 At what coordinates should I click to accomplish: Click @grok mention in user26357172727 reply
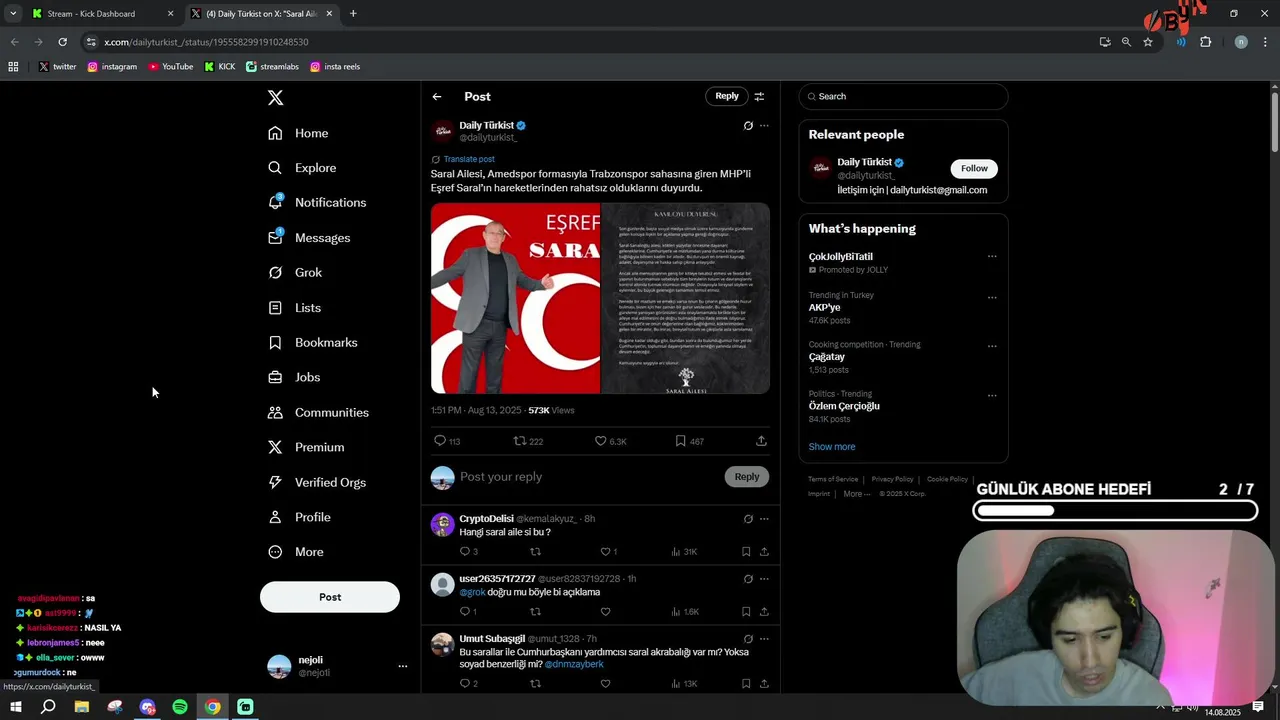[x=472, y=592]
